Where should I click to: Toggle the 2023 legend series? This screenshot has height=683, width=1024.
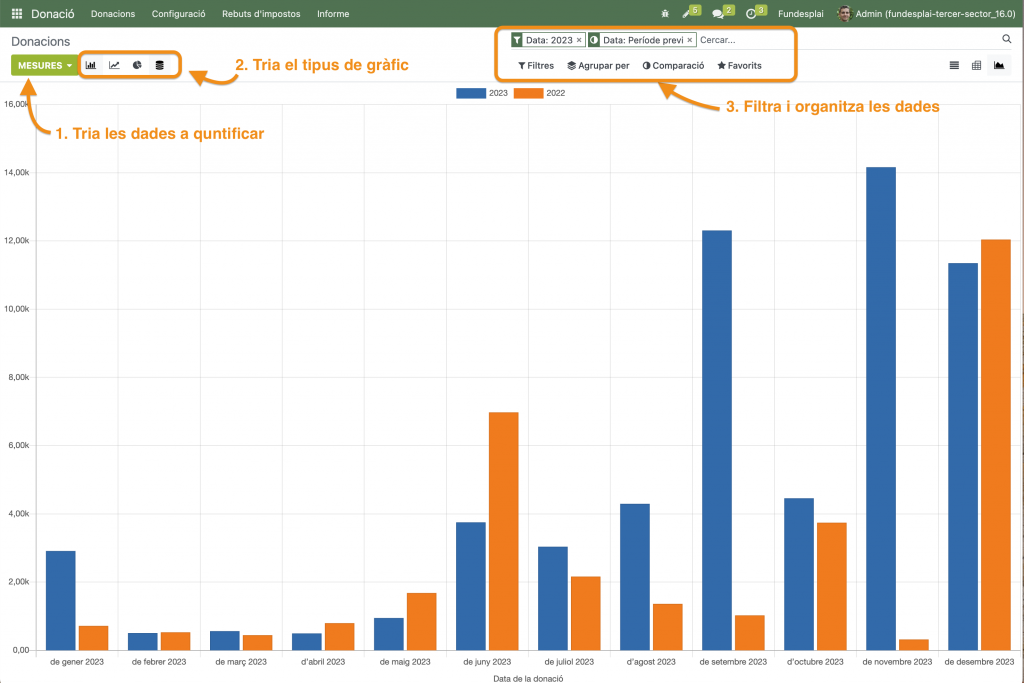click(x=482, y=93)
